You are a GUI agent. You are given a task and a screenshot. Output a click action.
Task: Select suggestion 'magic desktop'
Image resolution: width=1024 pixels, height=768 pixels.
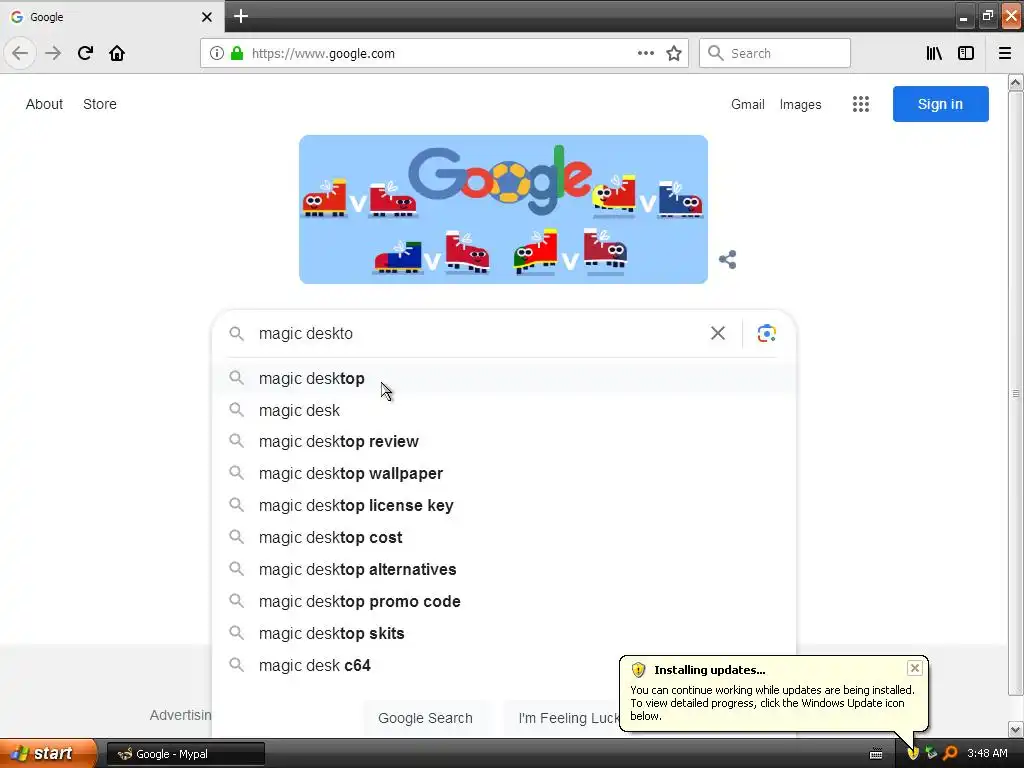504,378
